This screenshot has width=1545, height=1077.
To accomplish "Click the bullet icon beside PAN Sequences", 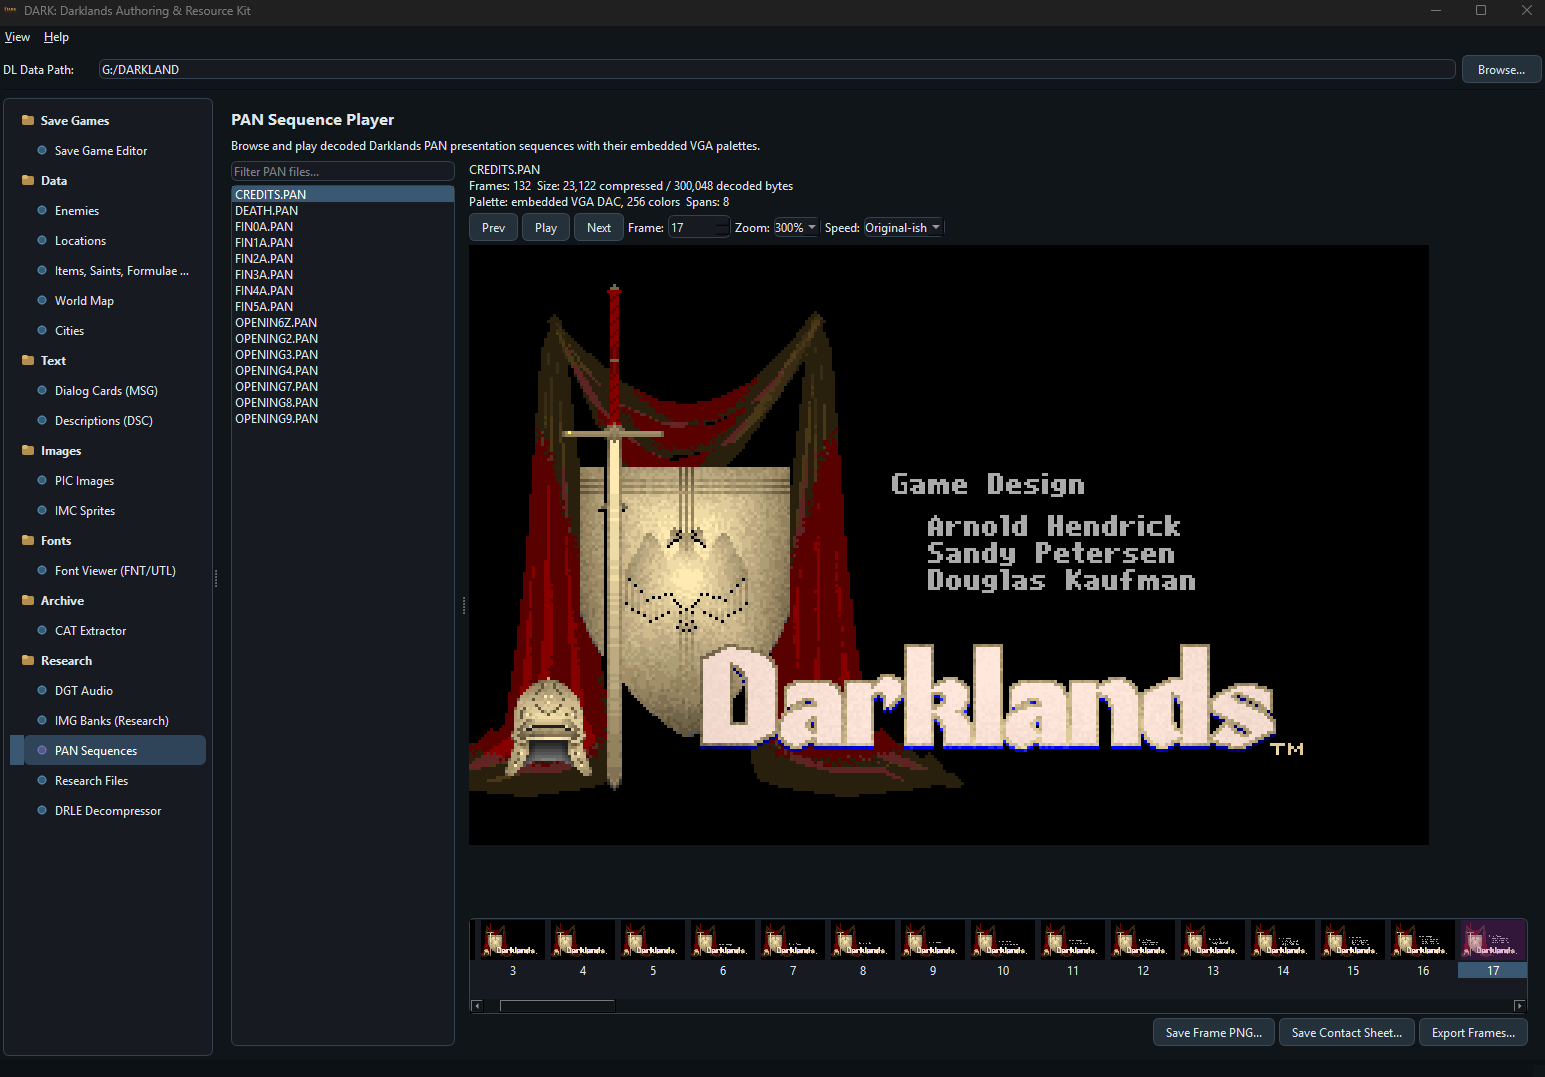I will [x=42, y=750].
